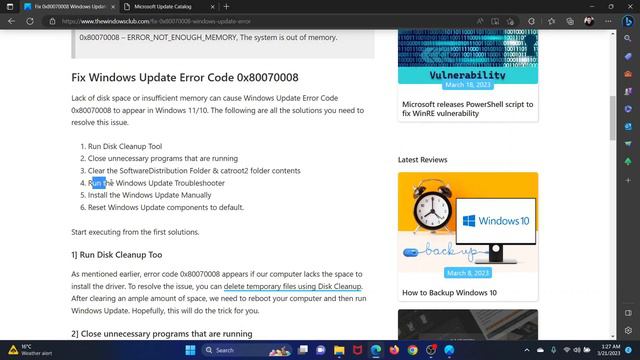
Task: Click 'Run the Windows Update Troubleshooter' list item
Action: coord(156,183)
